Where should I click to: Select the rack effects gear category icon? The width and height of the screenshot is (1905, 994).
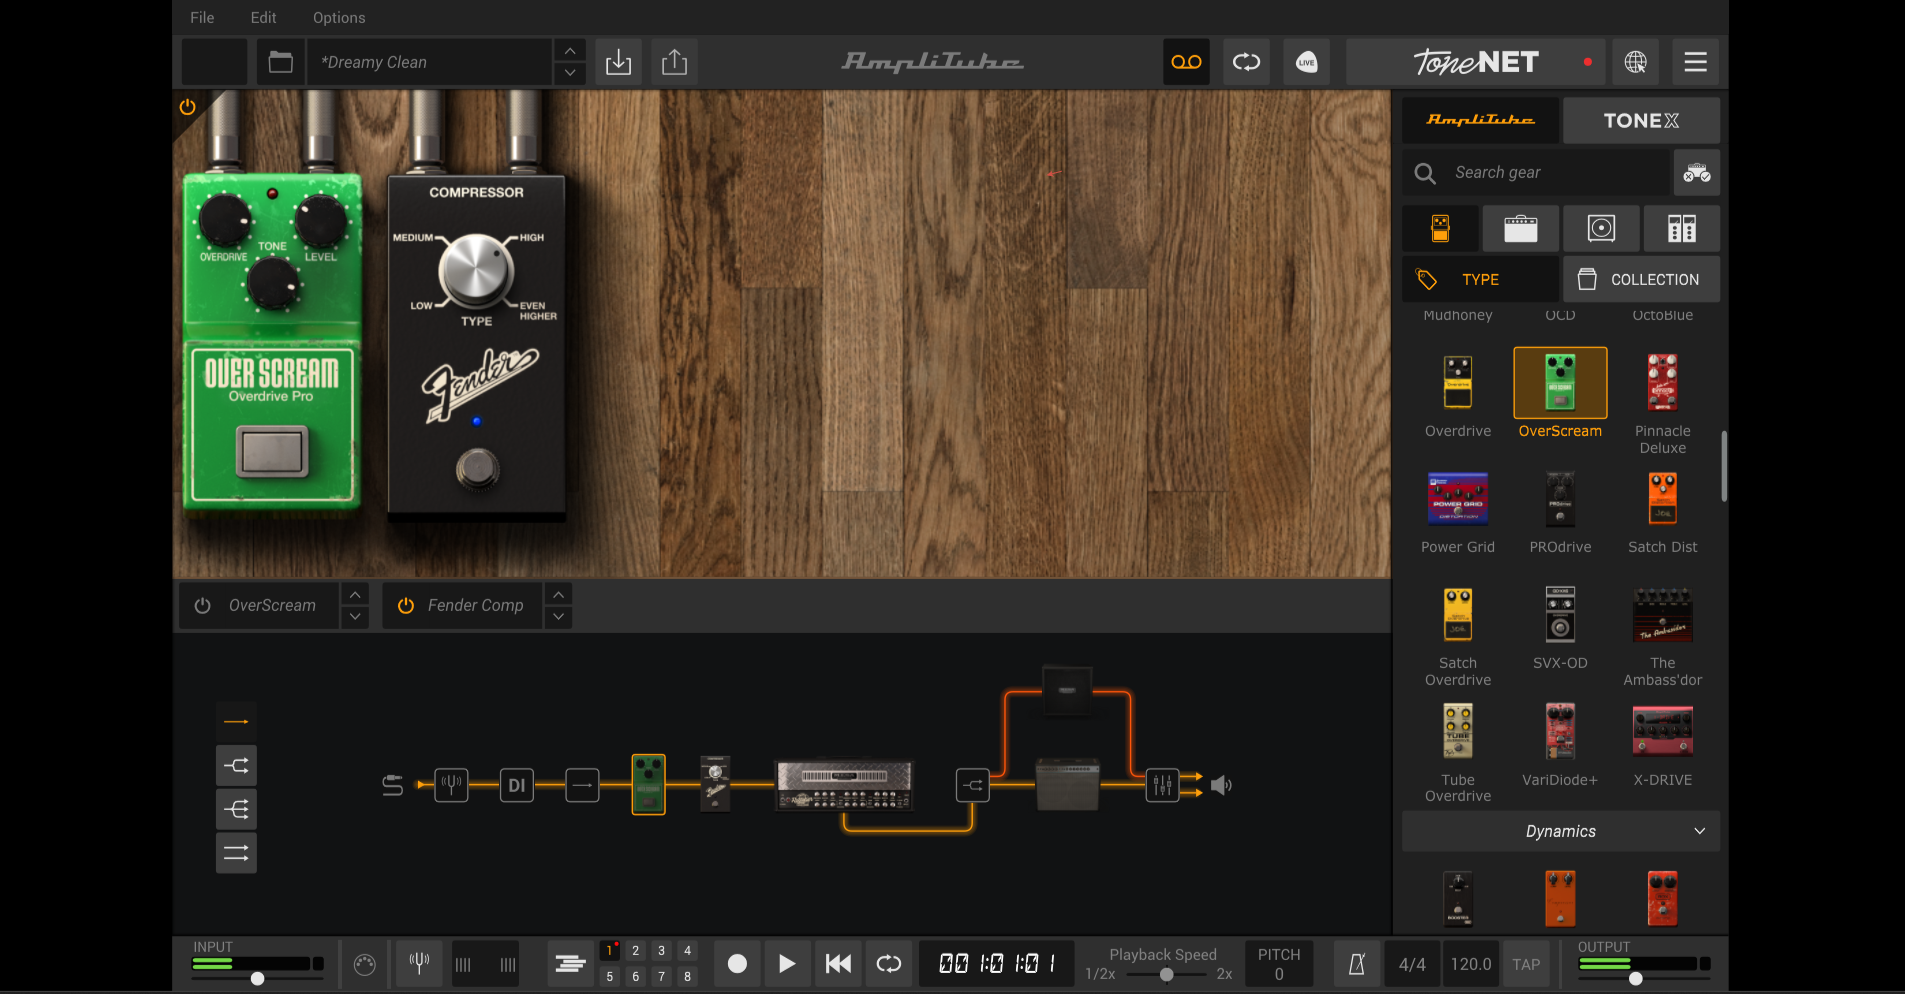click(1682, 229)
